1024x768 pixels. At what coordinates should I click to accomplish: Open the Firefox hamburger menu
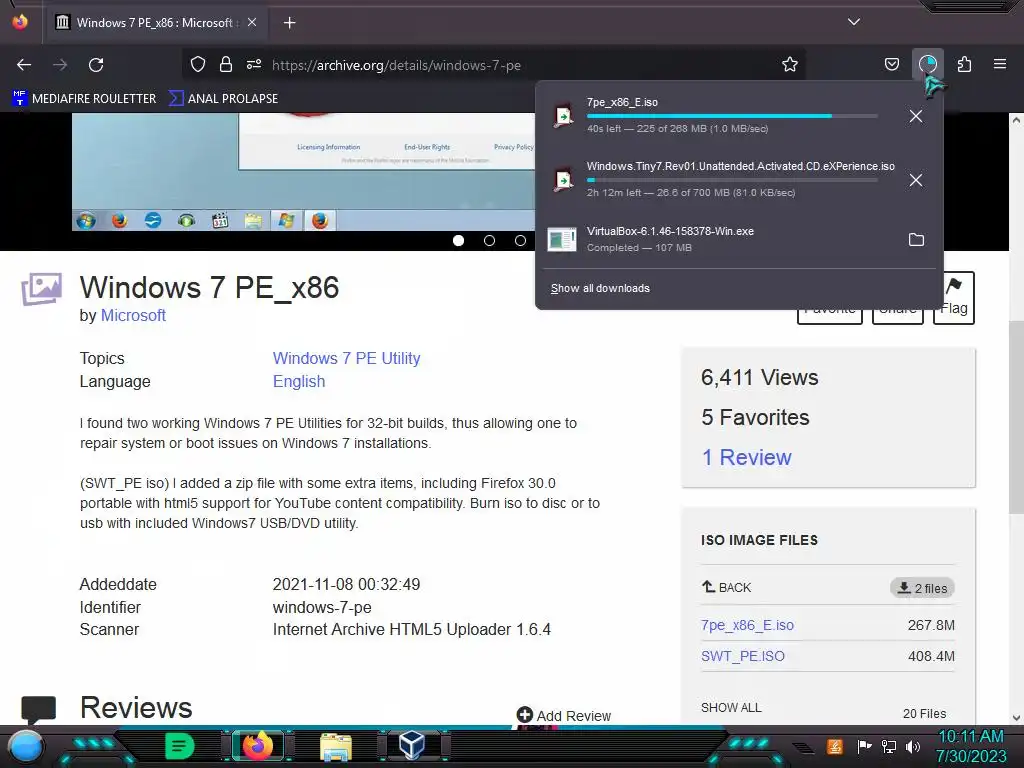[x=1000, y=64]
